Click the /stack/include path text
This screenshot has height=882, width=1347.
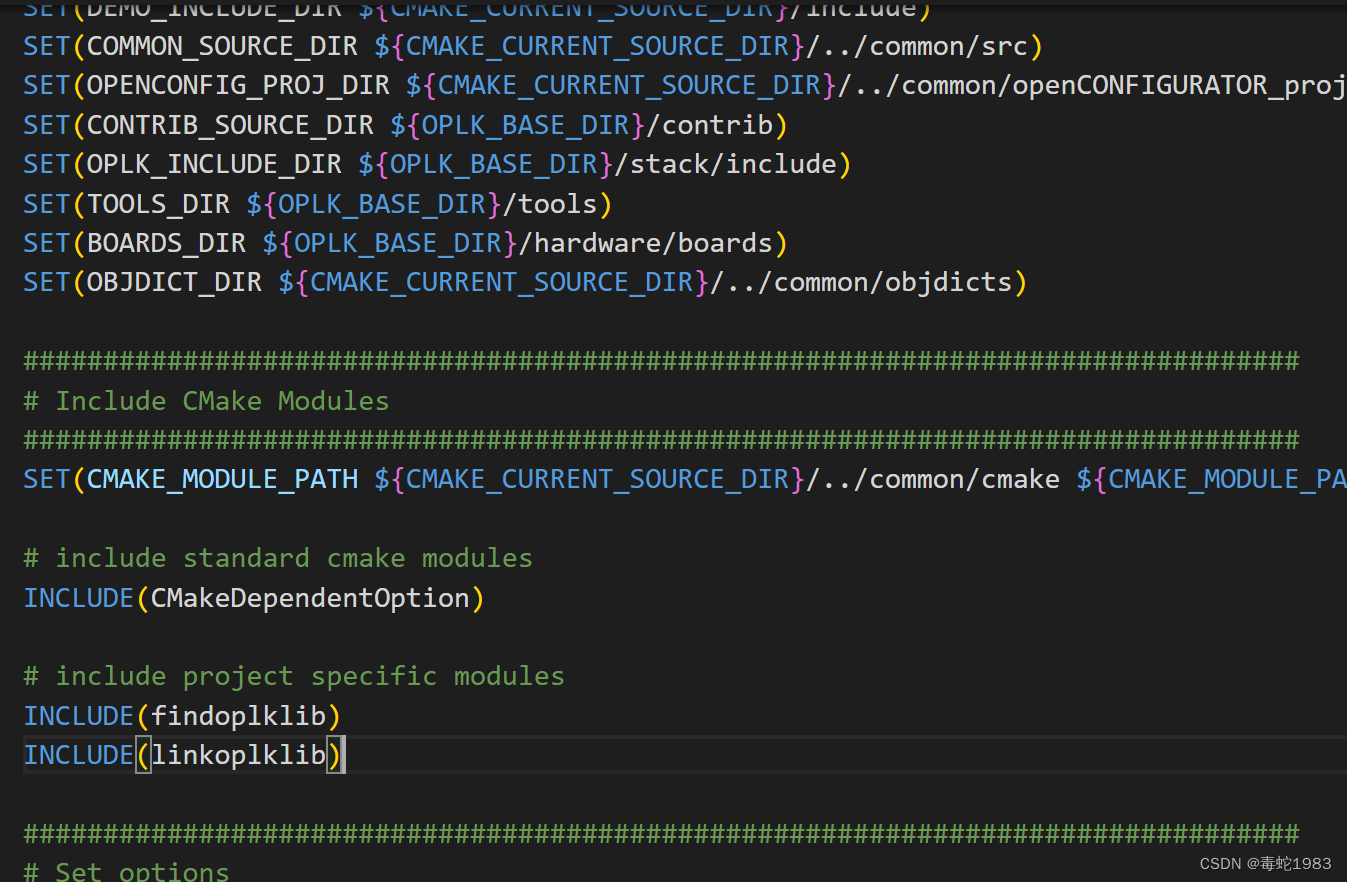pyautogui.click(x=725, y=164)
